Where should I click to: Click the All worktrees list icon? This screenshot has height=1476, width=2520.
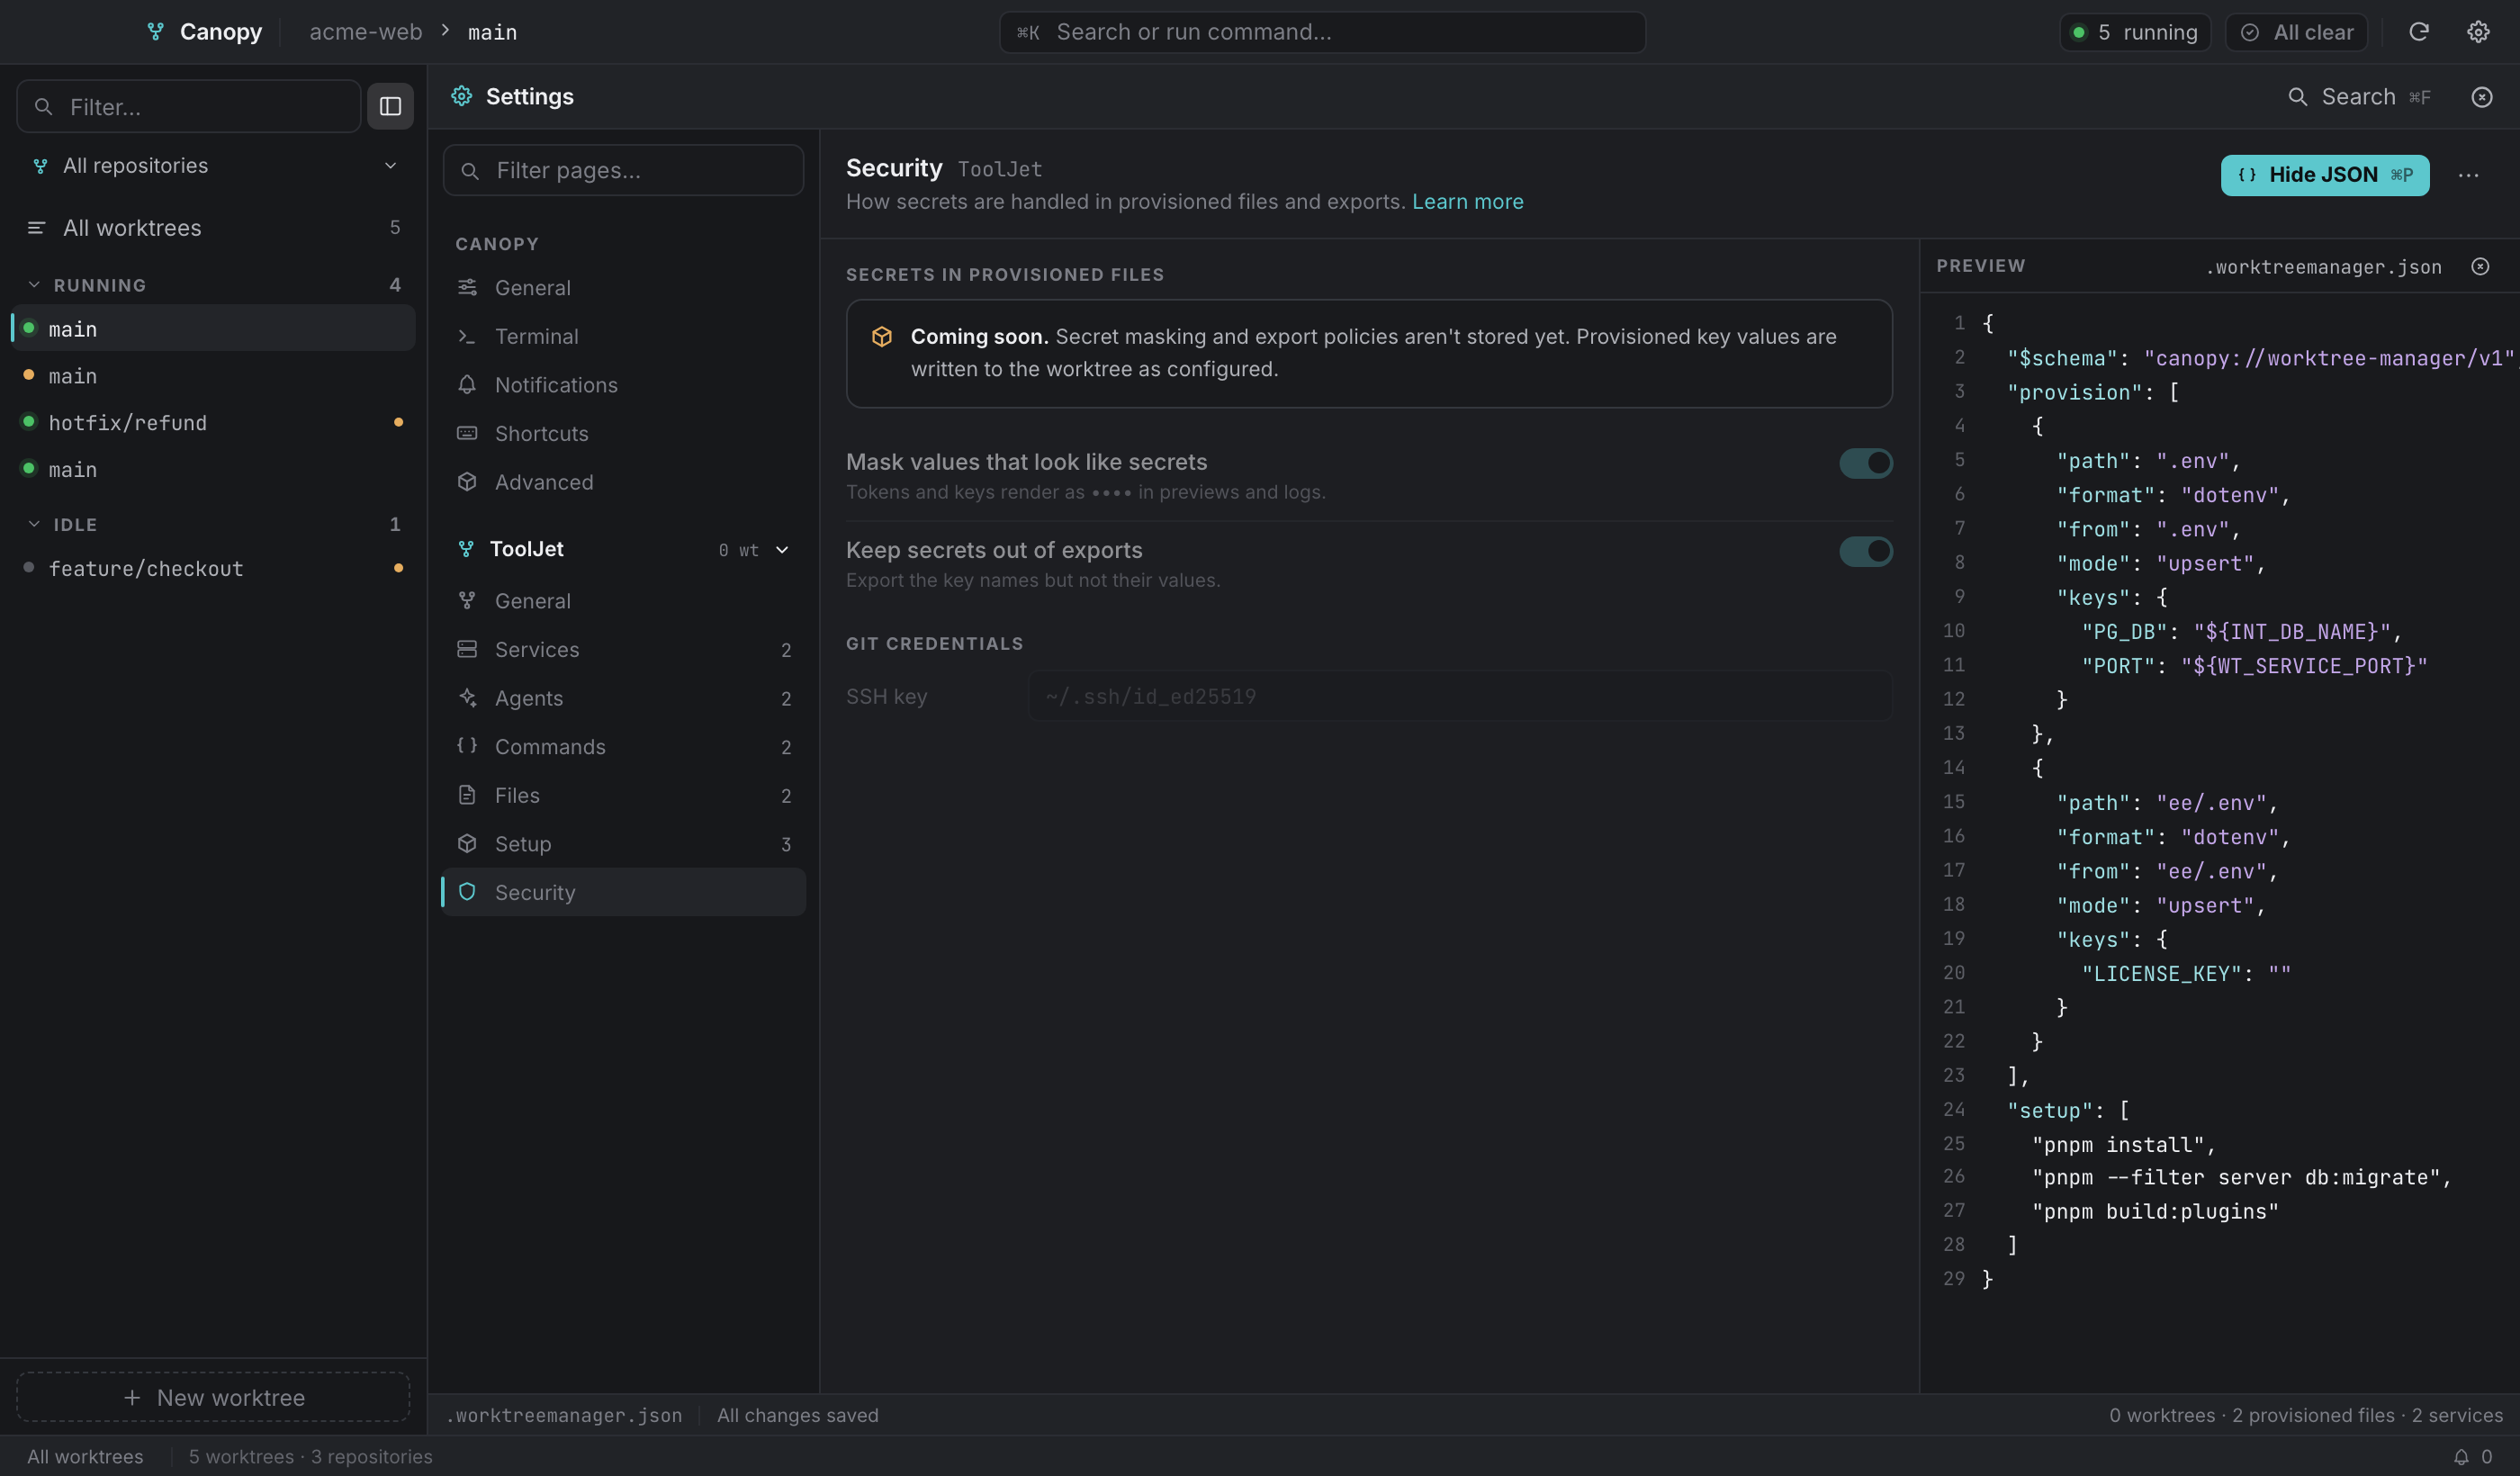point(36,228)
